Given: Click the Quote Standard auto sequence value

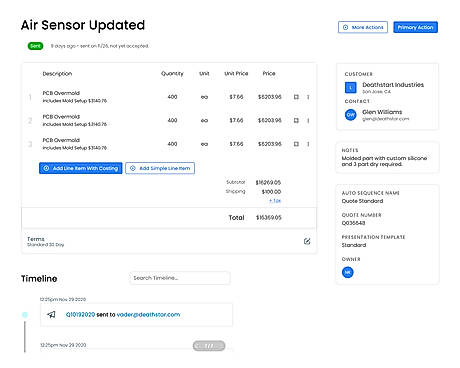Looking at the screenshot, I should (362, 201).
